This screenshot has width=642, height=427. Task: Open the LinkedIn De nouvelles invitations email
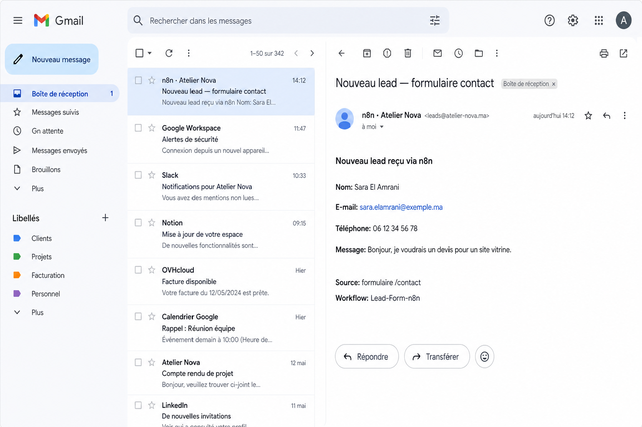click(x=221, y=411)
